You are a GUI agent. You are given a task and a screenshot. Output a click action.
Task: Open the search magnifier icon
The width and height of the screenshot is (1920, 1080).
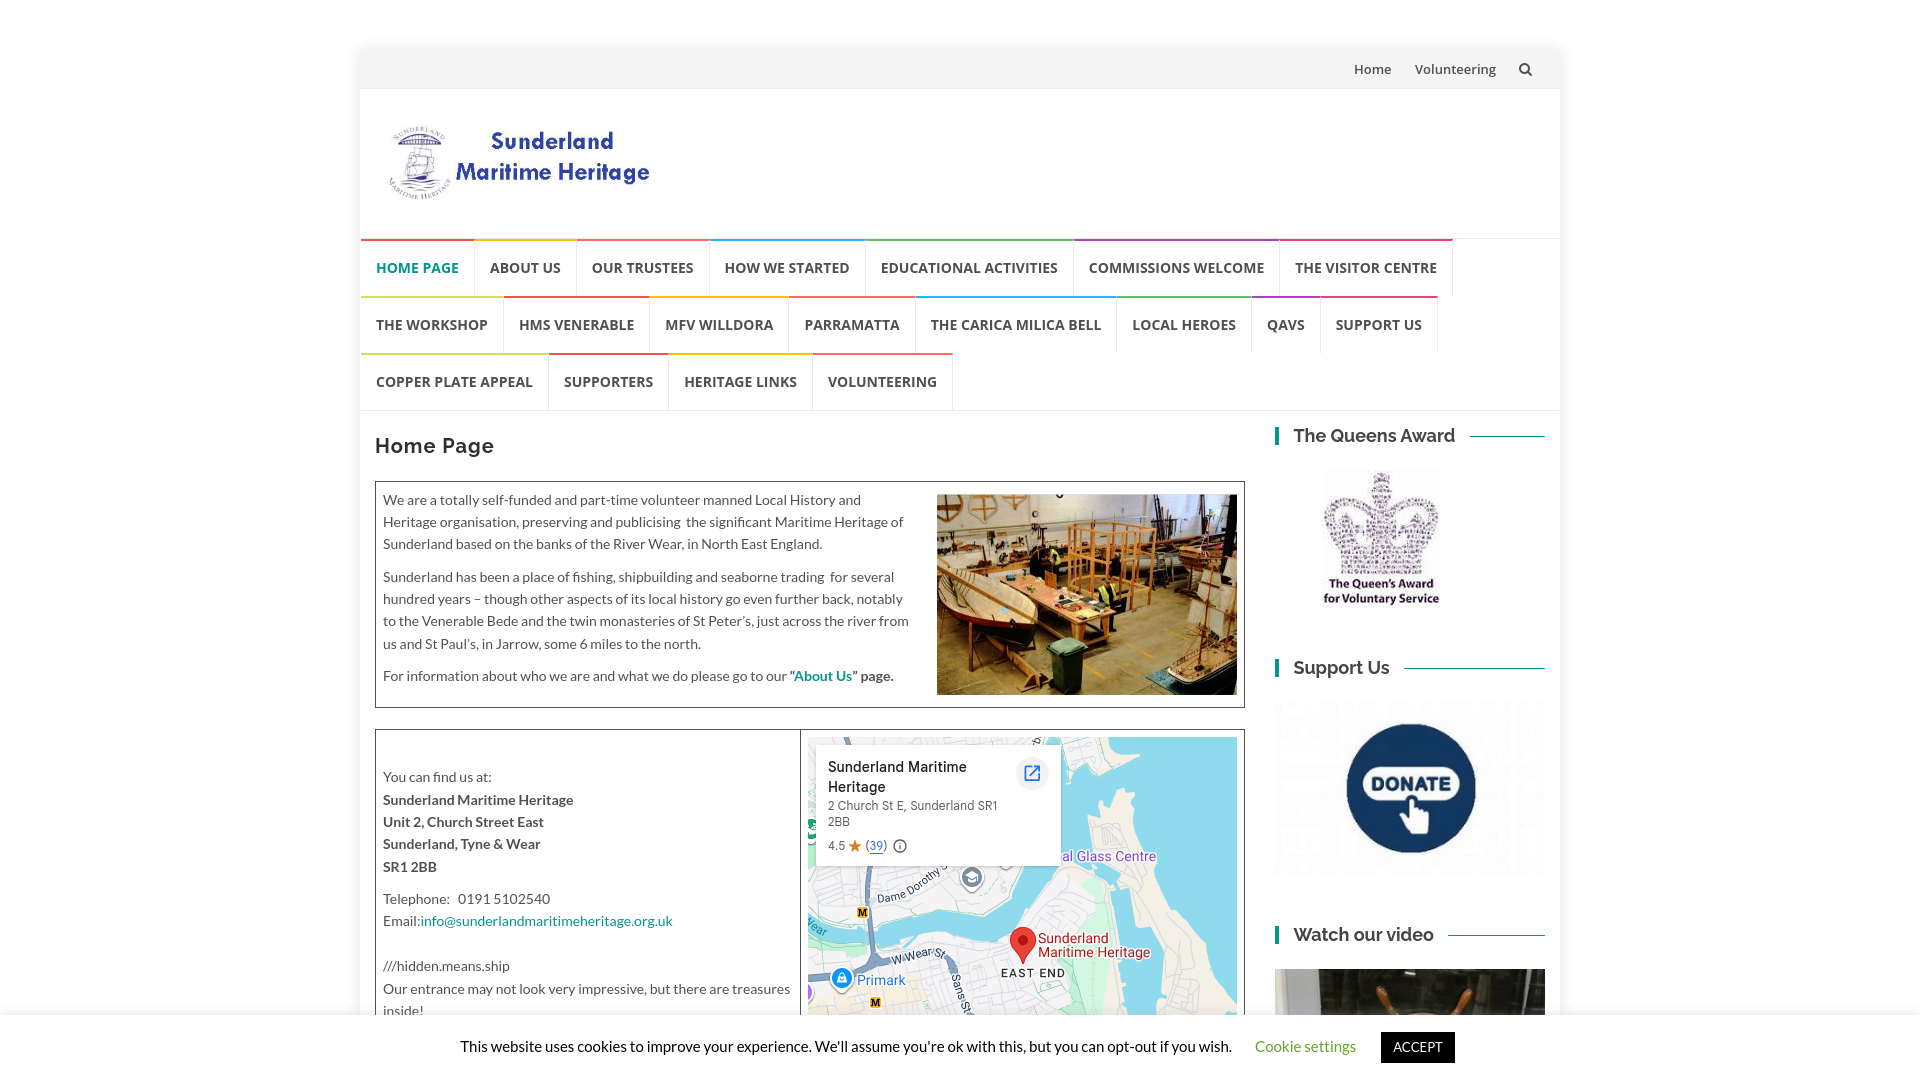(1525, 69)
